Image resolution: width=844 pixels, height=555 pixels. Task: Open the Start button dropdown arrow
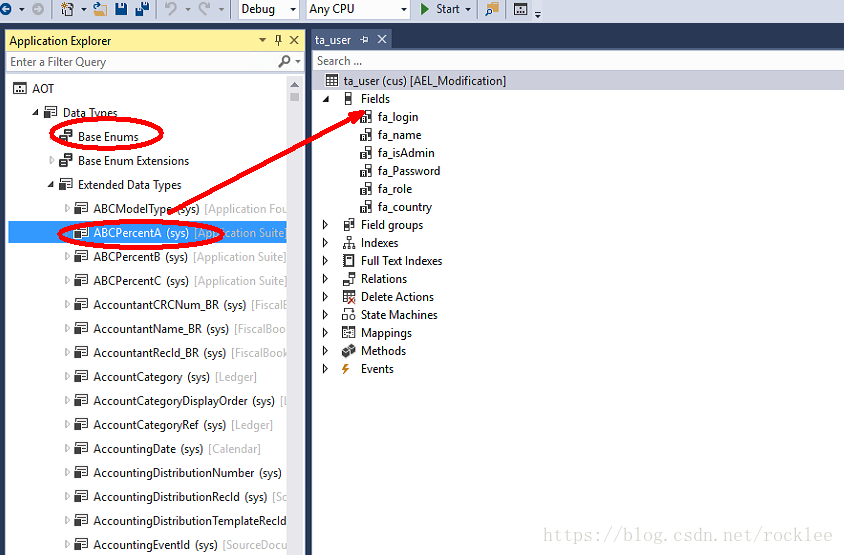468,9
